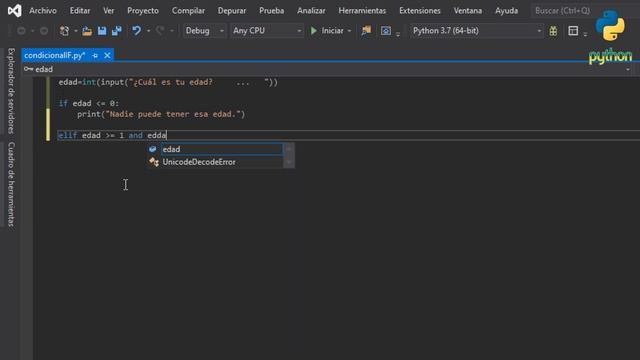Open the Proyecto menu
The image size is (640, 360).
143,11
